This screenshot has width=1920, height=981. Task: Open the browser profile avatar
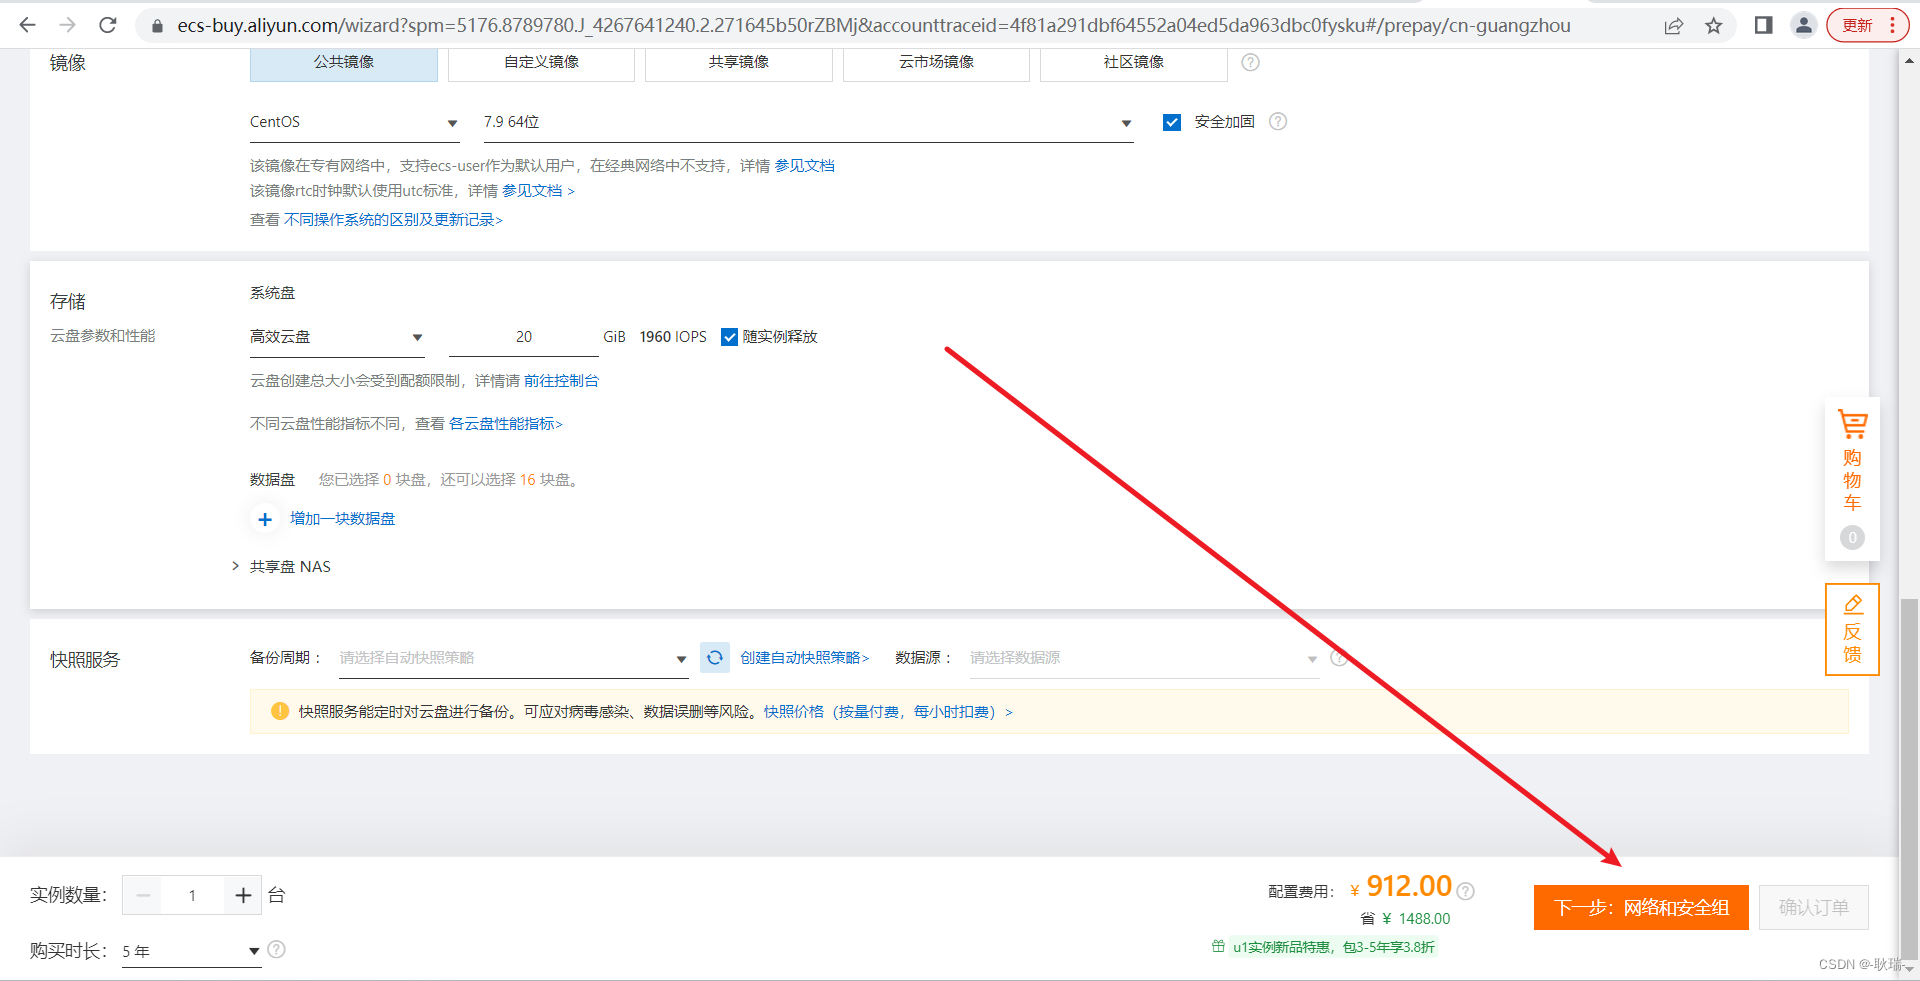pos(1804,25)
